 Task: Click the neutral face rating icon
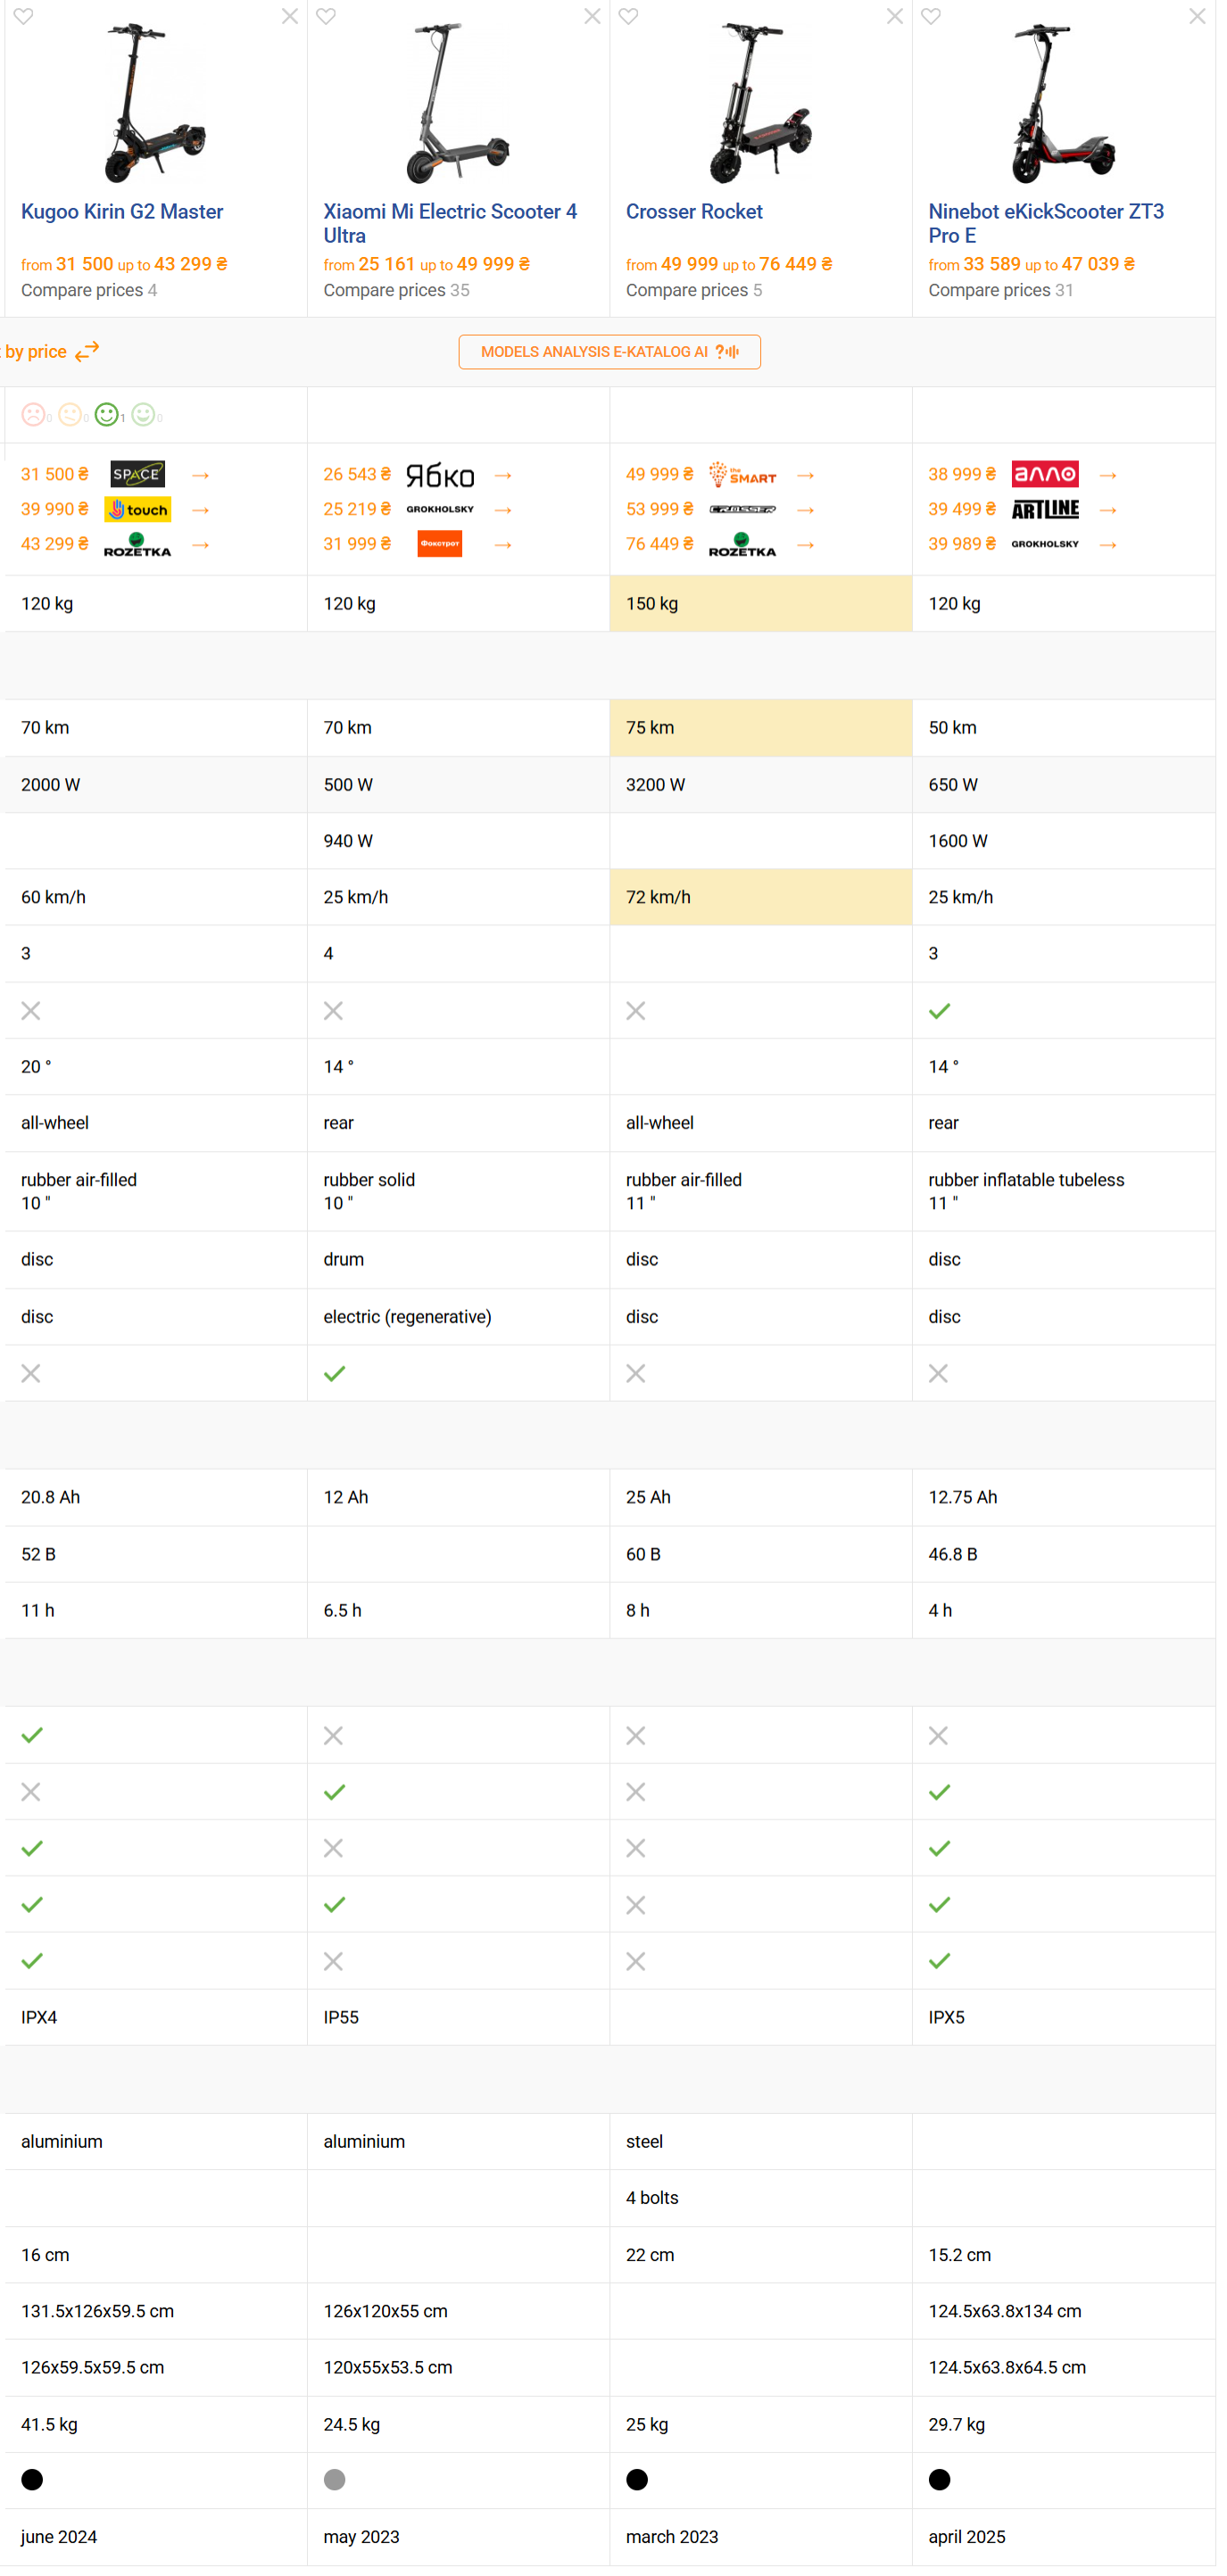click(x=70, y=414)
